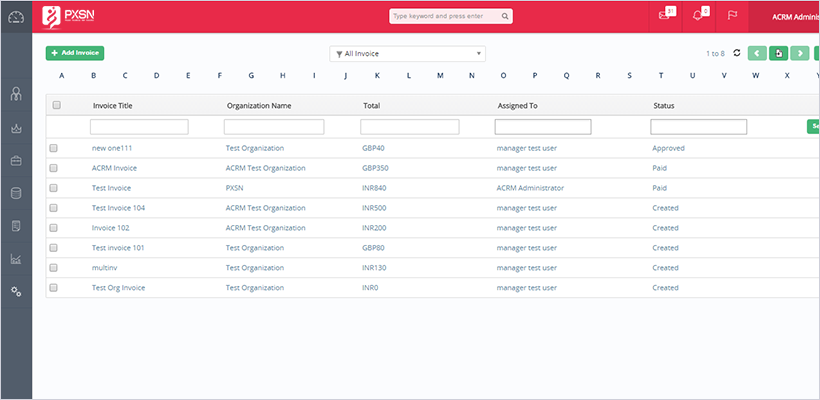Image resolution: width=820 pixels, height=400 pixels.
Task: Select the checkbox next to Test Invoice 104
Action: coord(54,208)
